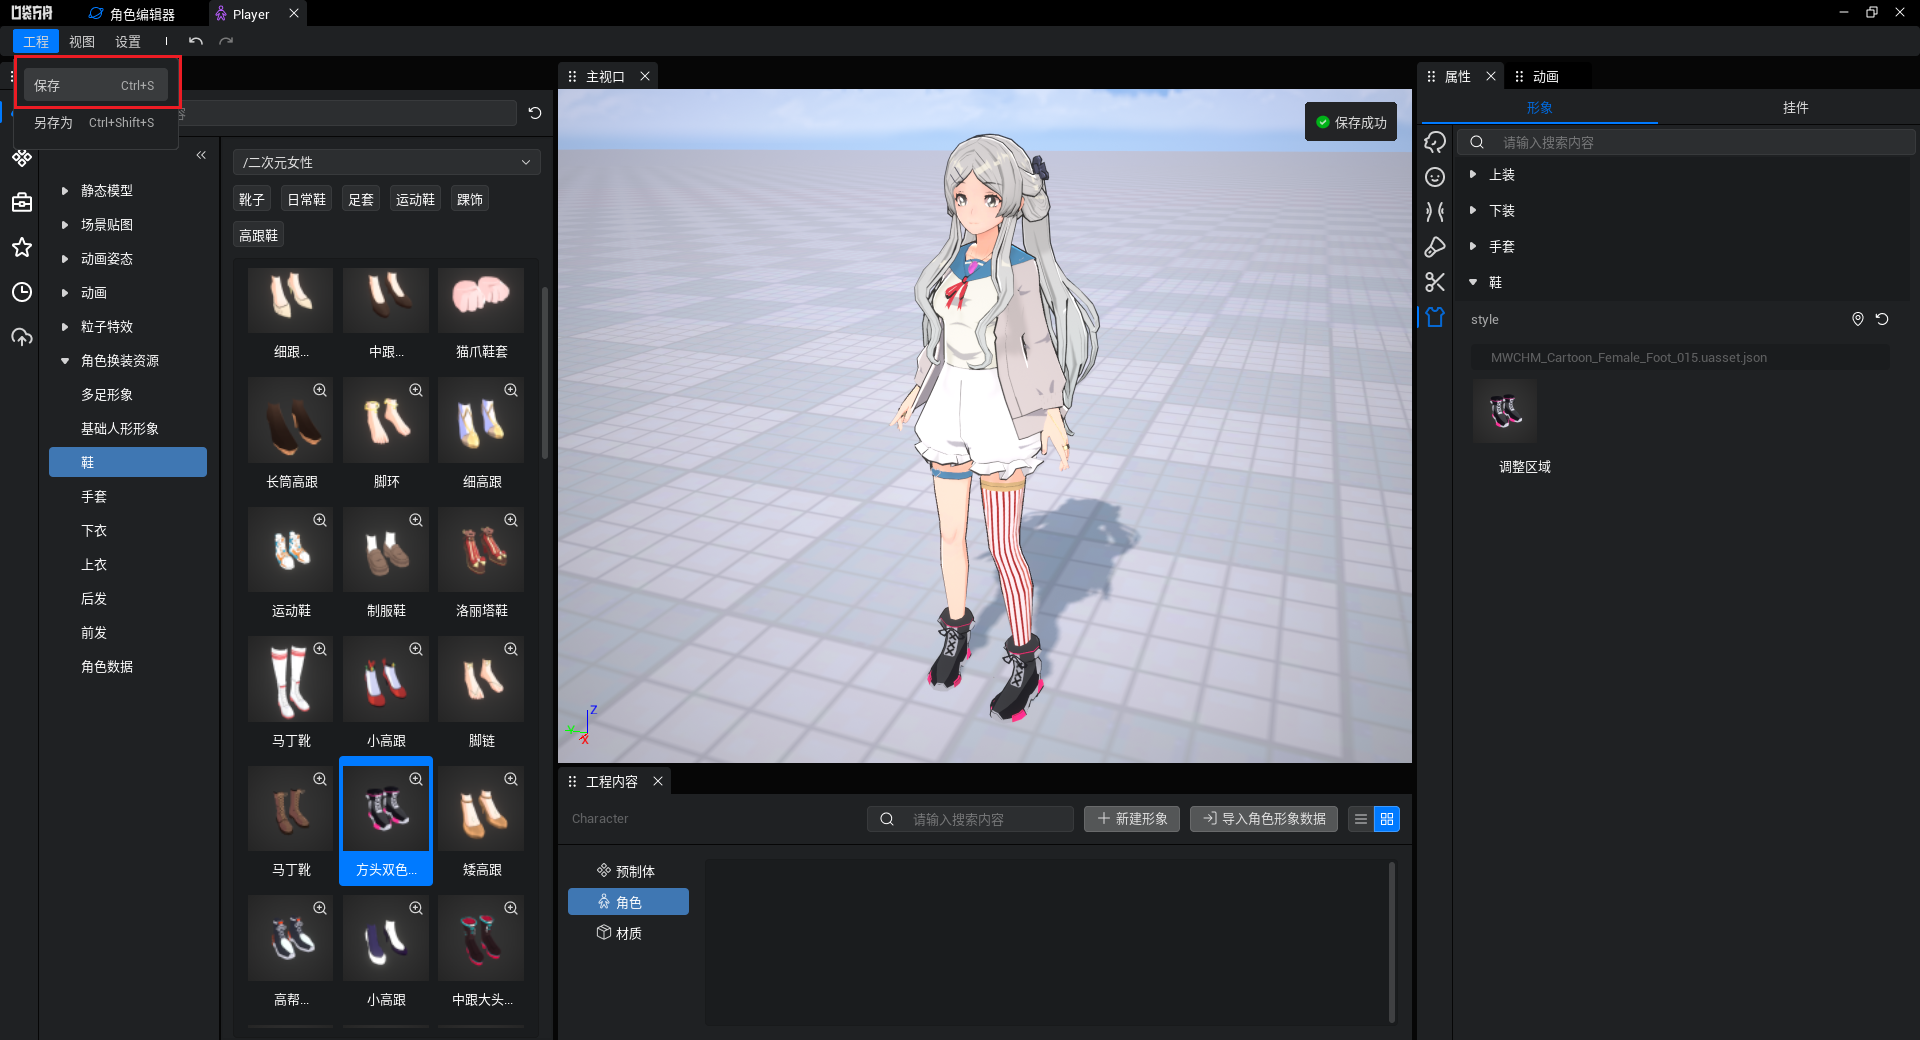Expand the 上装 property group

point(1473,174)
